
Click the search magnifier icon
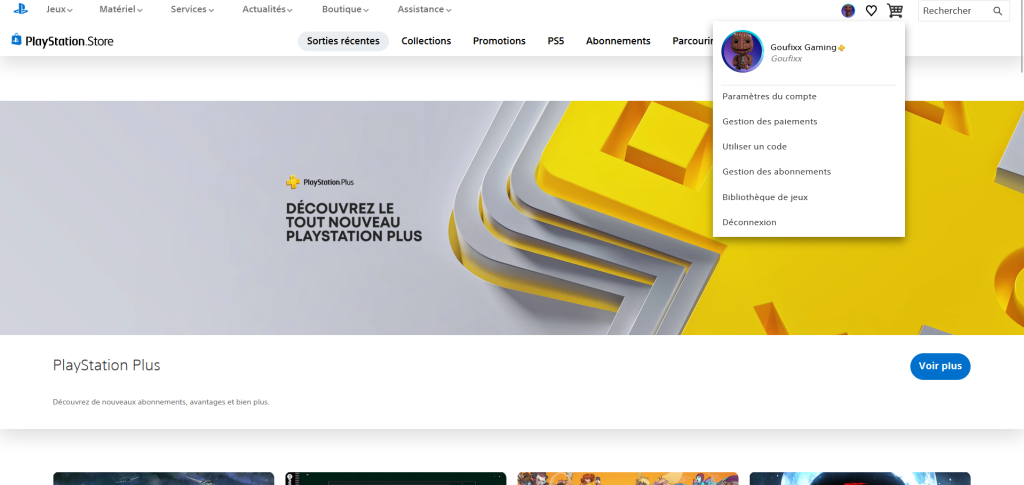997,11
